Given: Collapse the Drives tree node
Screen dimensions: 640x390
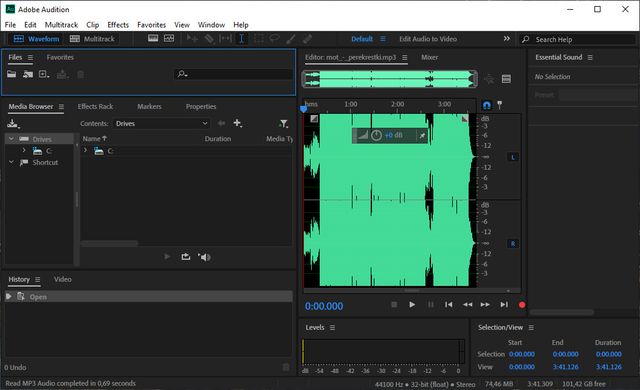Looking at the screenshot, I should 11,139.
